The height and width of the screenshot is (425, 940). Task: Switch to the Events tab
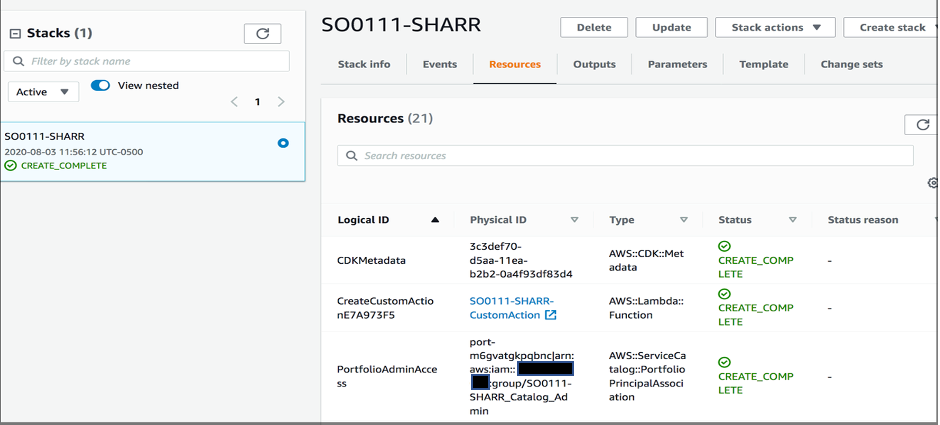pyautogui.click(x=439, y=64)
